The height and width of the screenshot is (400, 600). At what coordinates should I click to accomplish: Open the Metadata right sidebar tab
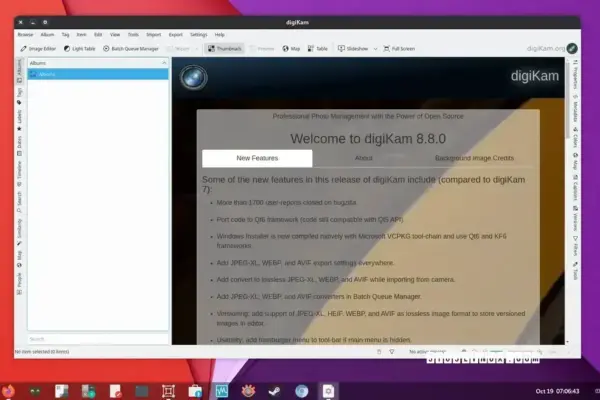pos(575,109)
